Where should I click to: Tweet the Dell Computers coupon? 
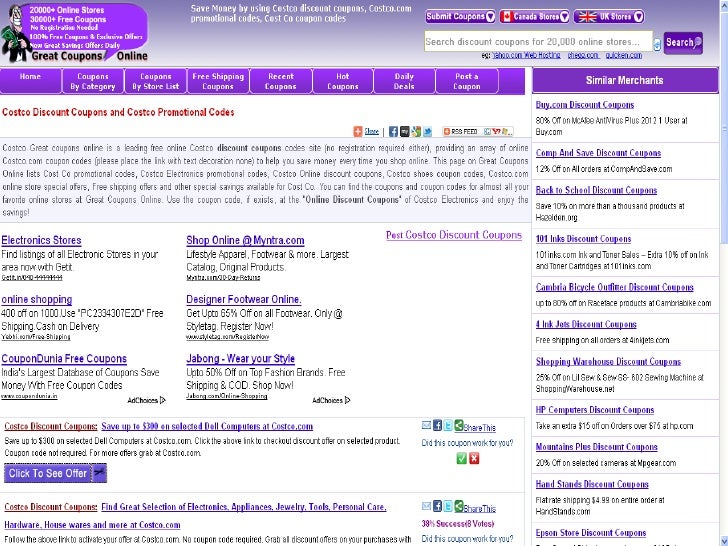[x=448, y=425]
